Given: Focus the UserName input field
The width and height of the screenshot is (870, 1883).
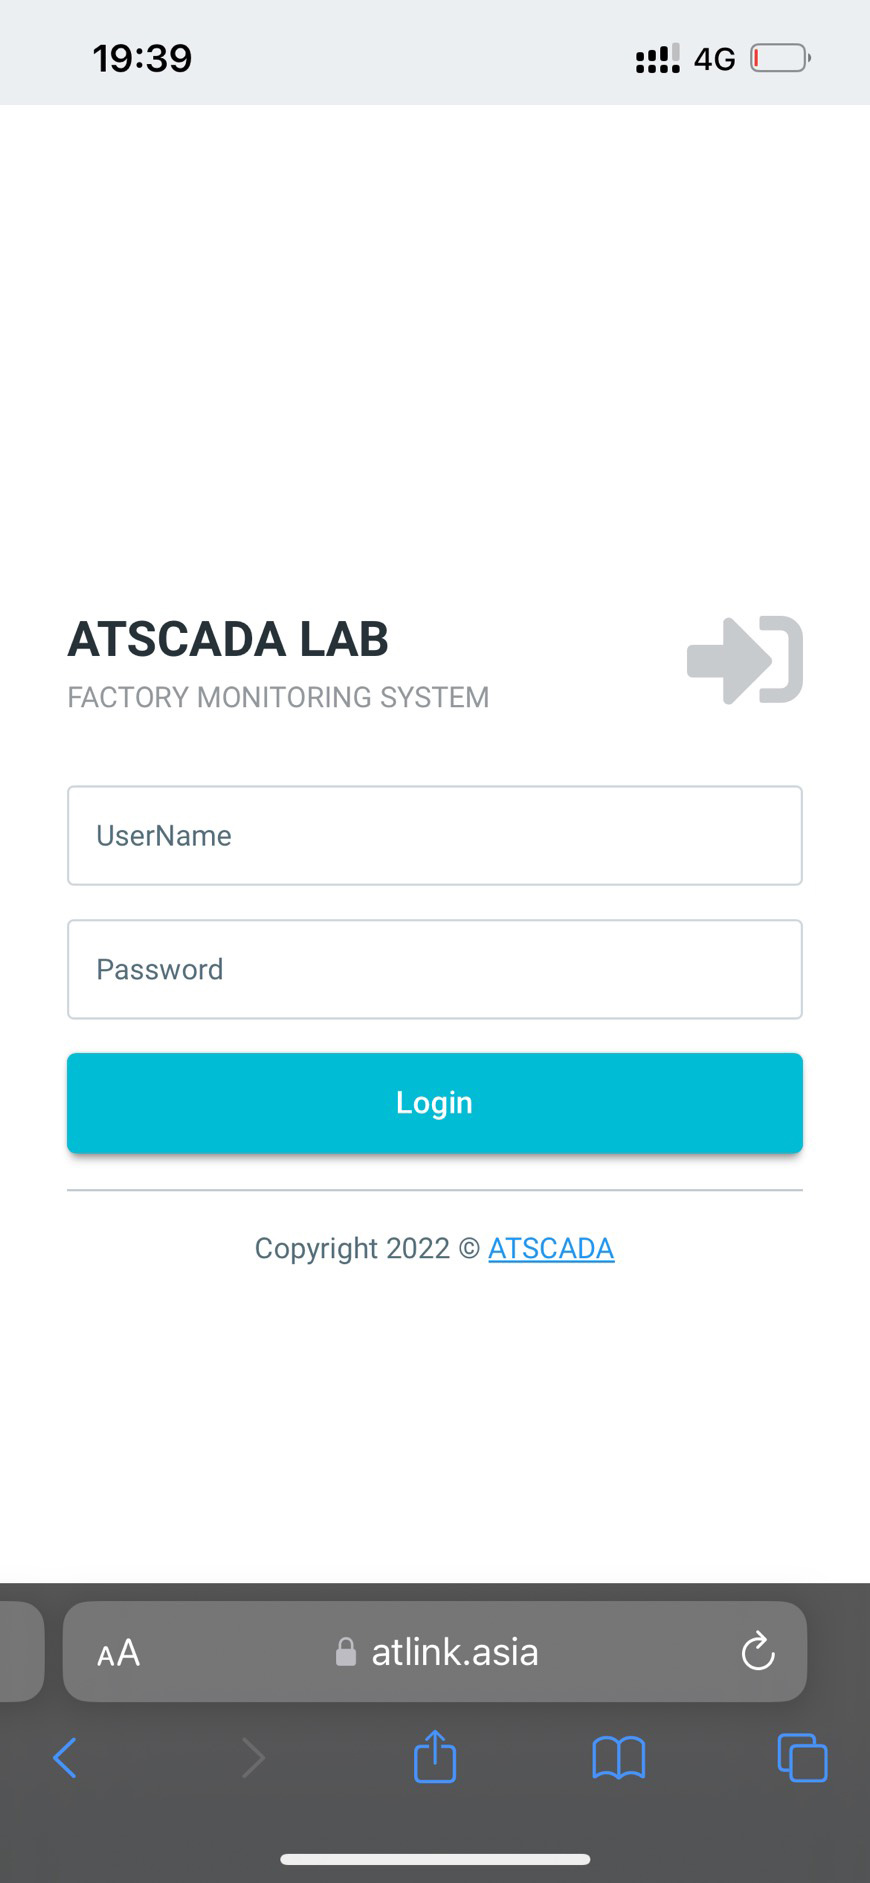Looking at the screenshot, I should tap(434, 836).
